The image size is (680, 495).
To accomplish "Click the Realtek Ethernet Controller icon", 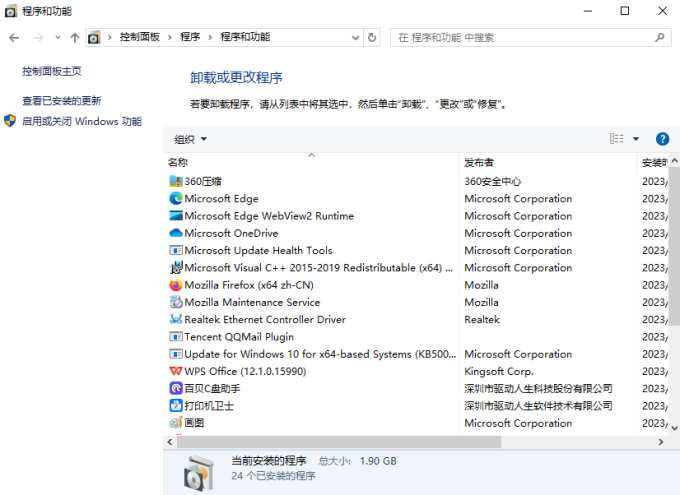I will (176, 319).
